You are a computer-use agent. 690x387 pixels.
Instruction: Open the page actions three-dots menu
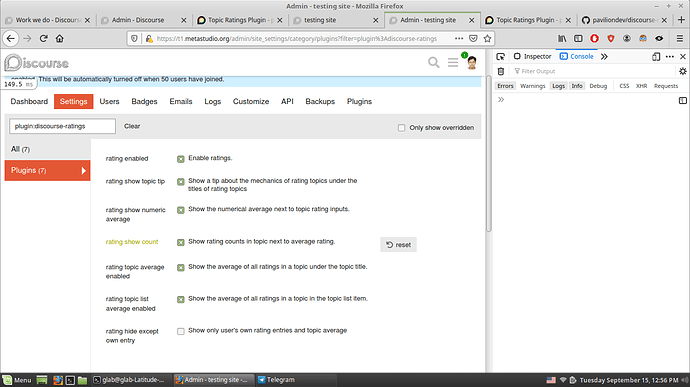click(x=459, y=39)
